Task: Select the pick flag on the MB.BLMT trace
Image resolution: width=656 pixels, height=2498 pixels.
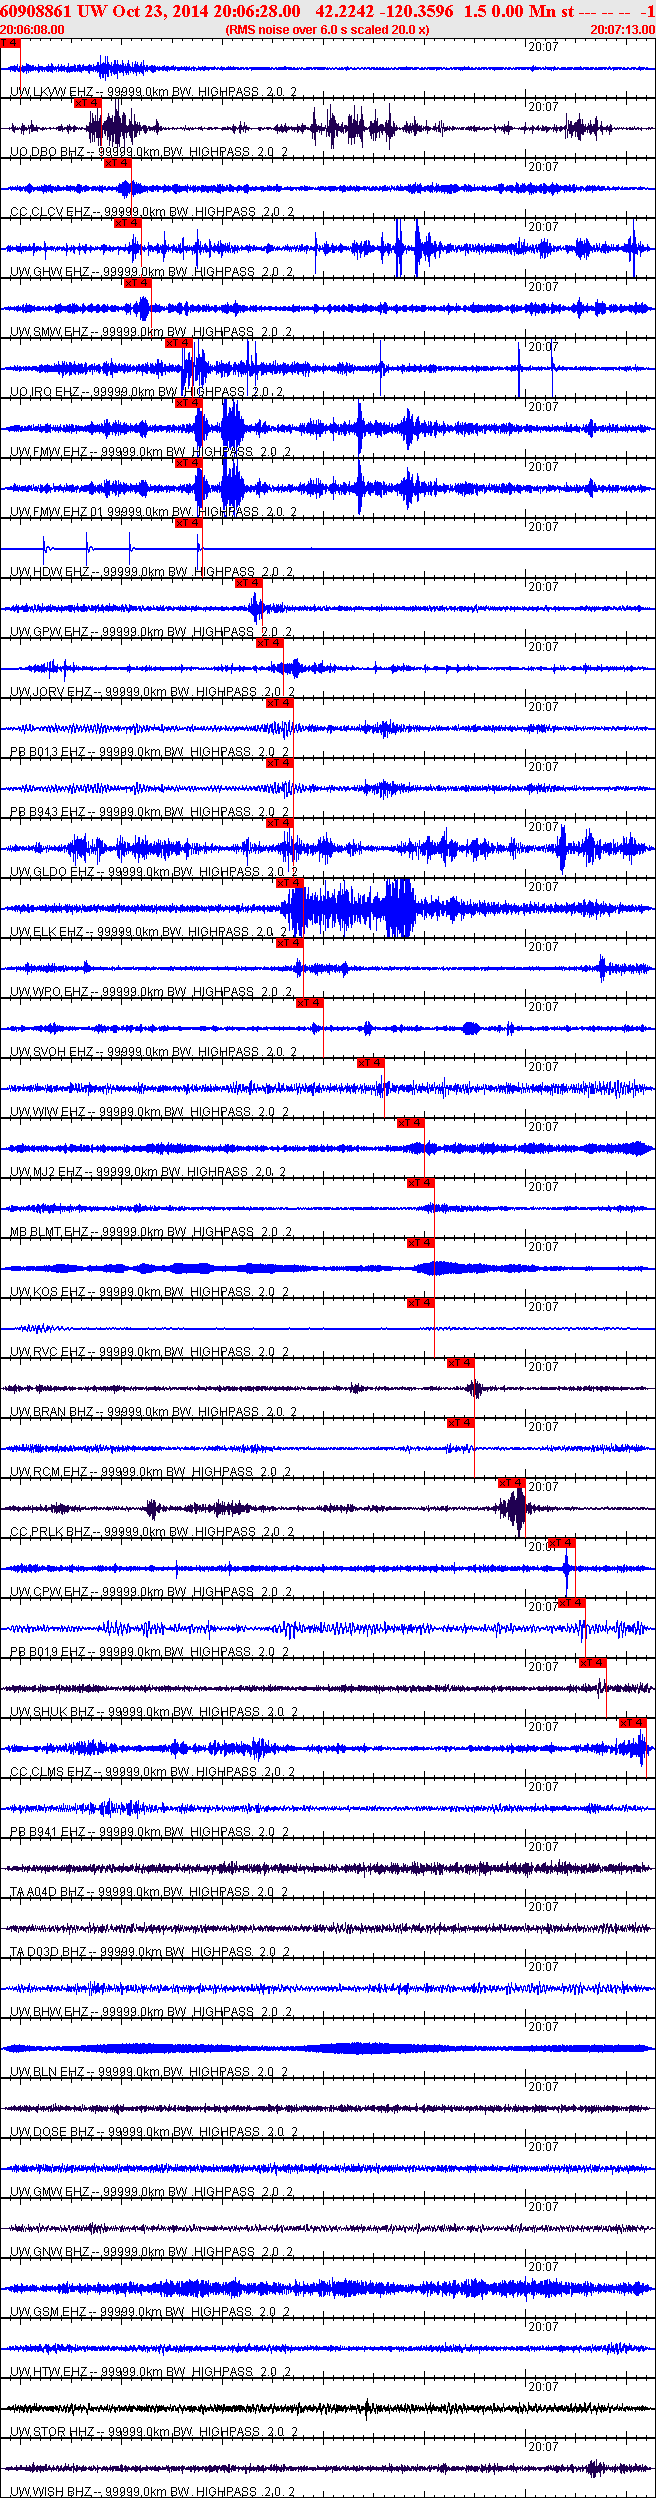Action: point(421,1183)
